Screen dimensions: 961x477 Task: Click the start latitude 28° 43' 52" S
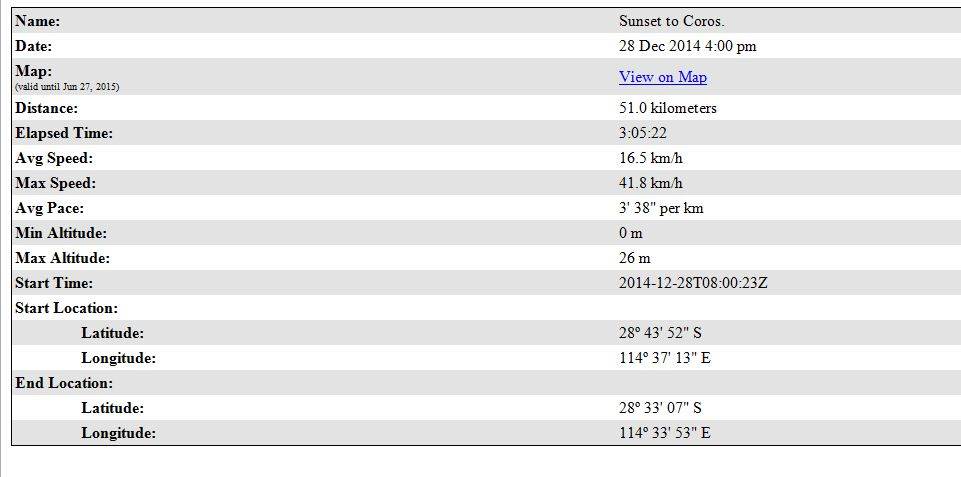coord(660,333)
